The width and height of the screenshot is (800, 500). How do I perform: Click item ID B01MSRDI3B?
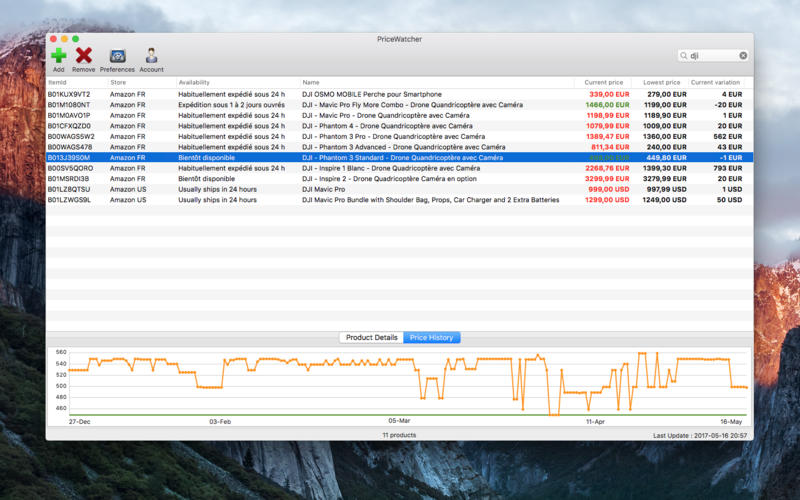coord(68,179)
